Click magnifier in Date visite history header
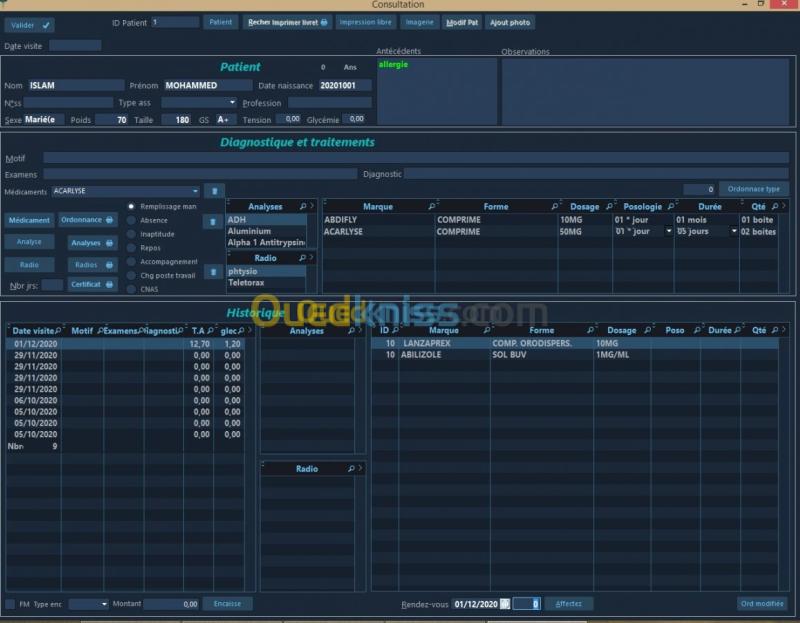 tap(58, 331)
